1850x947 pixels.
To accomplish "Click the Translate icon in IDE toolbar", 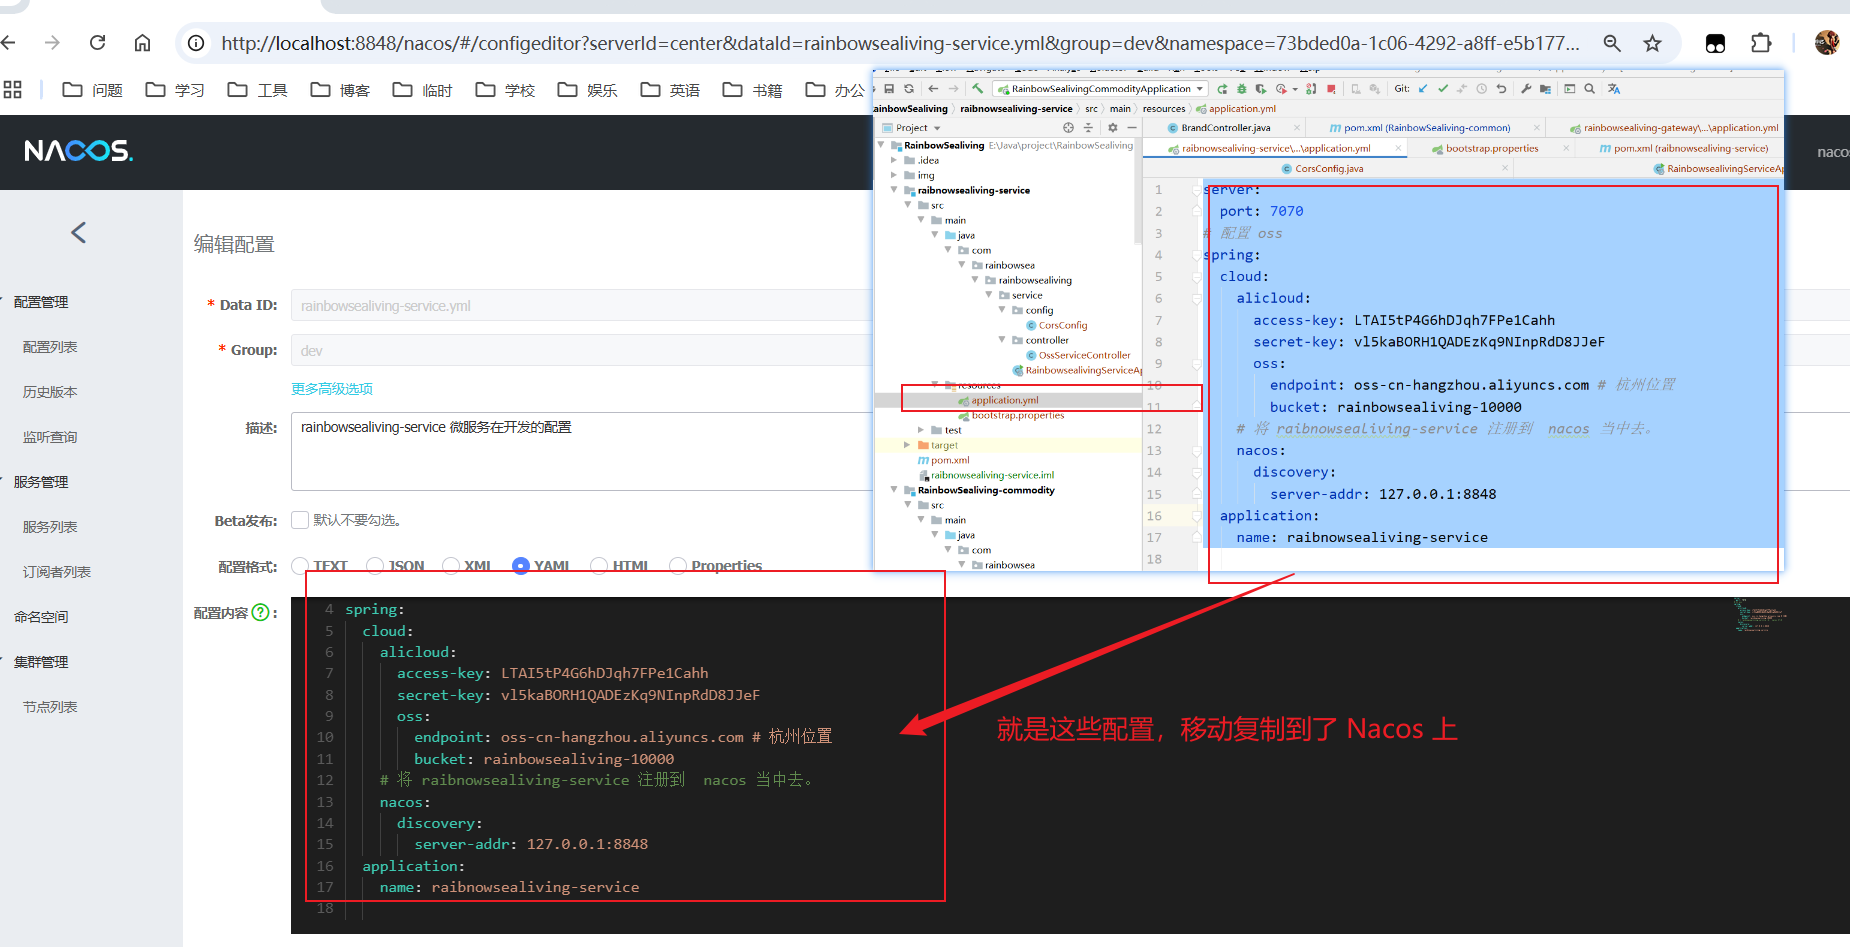I will point(1614,89).
